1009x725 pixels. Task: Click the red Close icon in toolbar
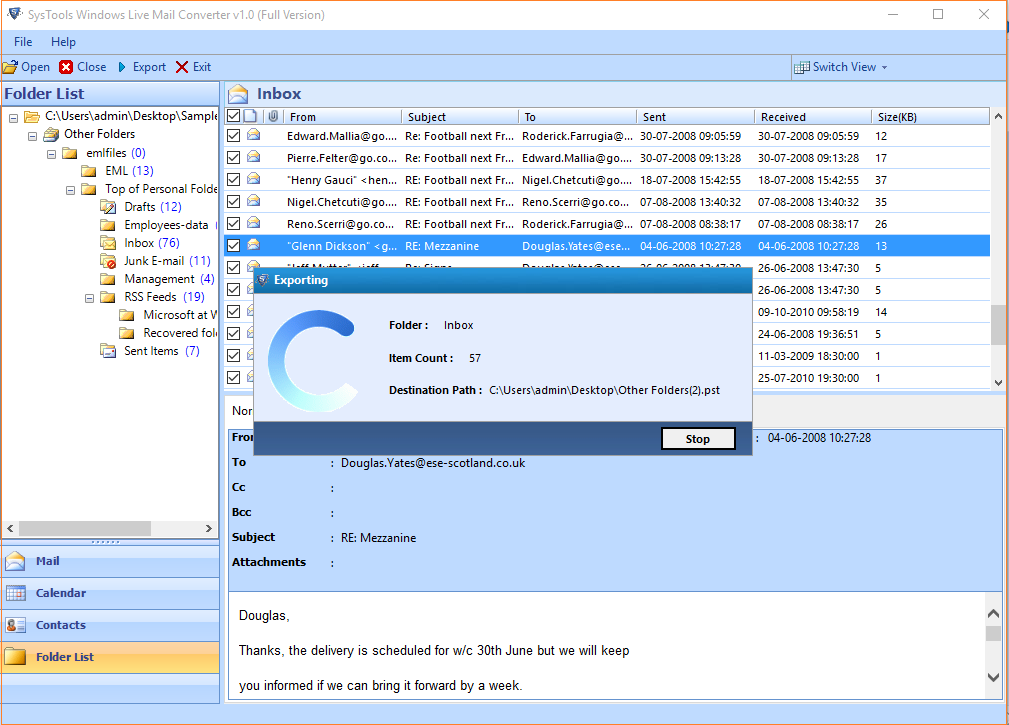tap(66, 67)
